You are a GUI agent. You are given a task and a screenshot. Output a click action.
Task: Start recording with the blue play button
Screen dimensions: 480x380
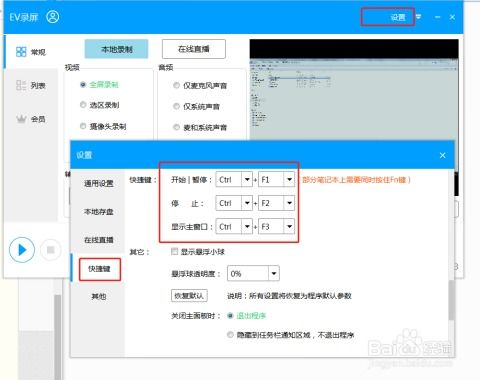tap(22, 250)
